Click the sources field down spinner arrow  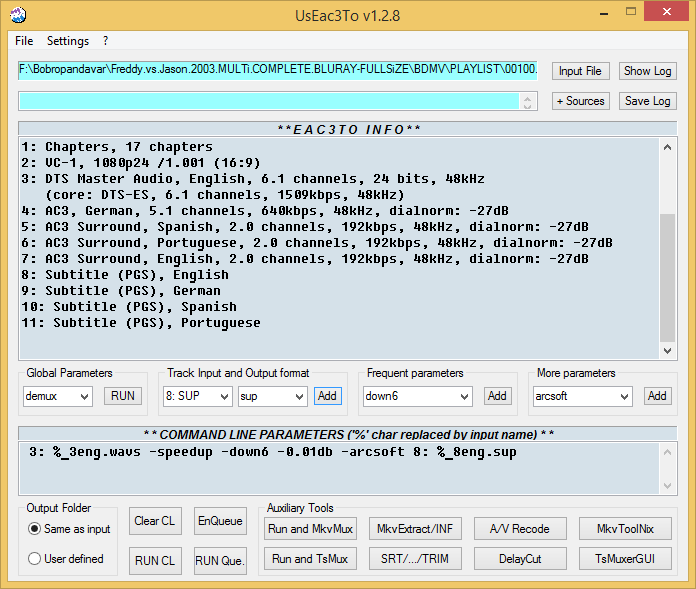527,106
